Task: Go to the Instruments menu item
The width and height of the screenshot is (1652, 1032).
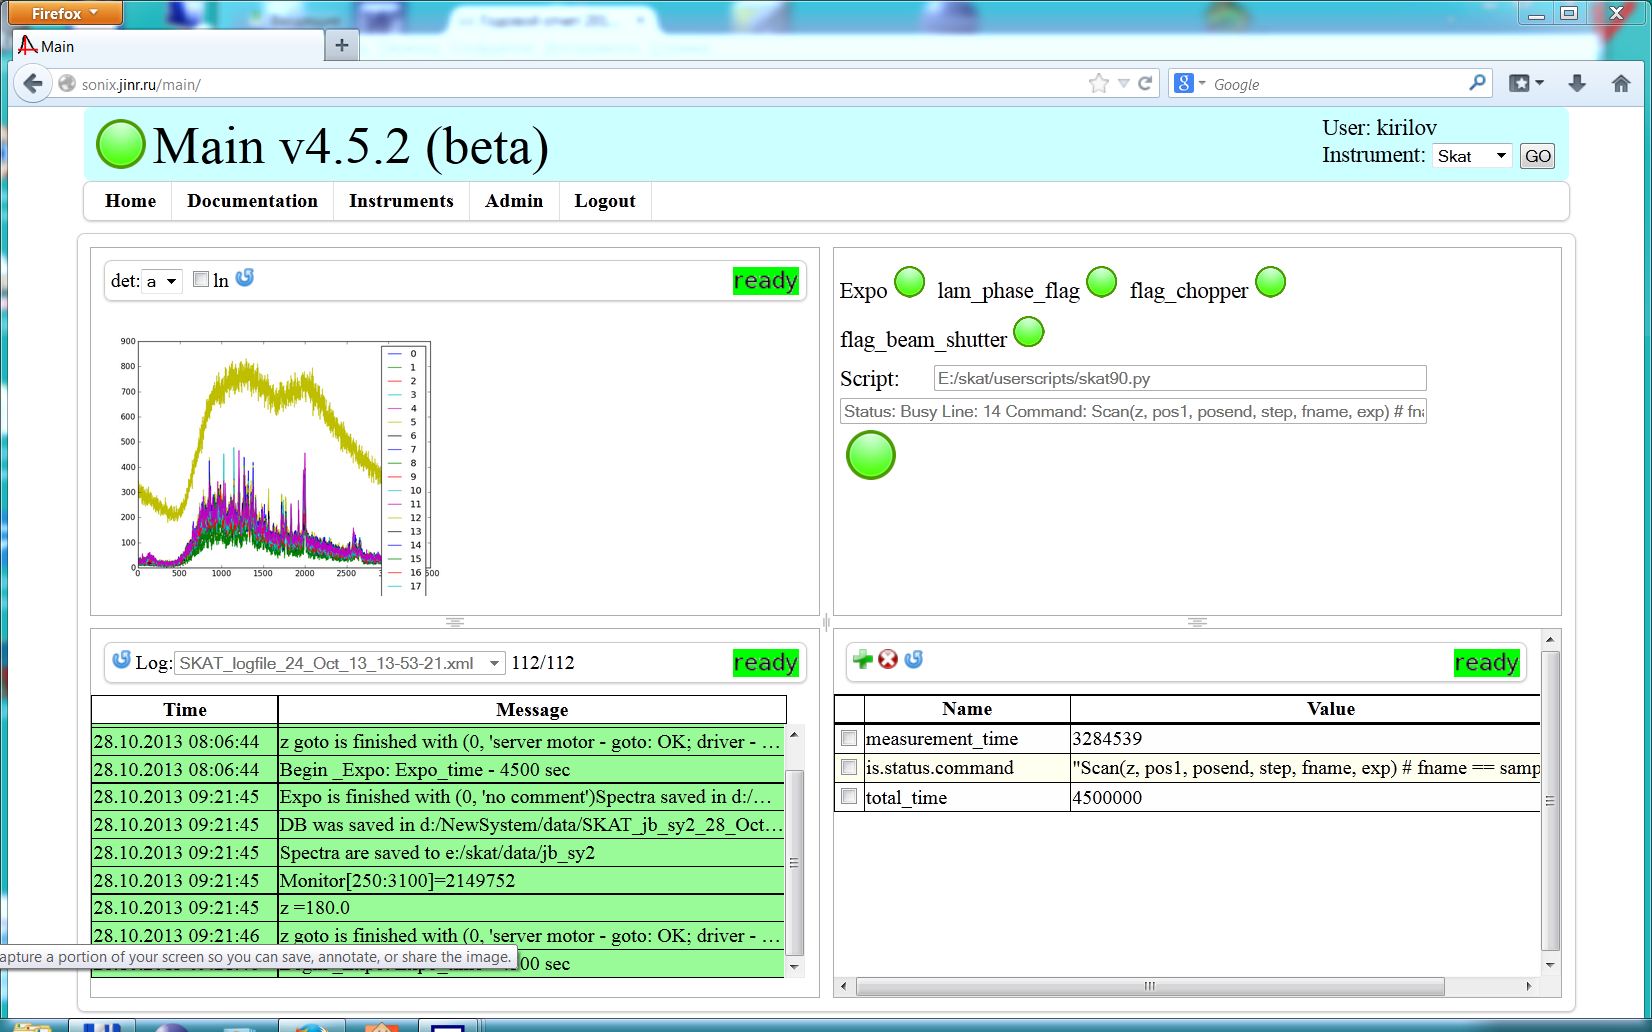Action: (x=401, y=201)
